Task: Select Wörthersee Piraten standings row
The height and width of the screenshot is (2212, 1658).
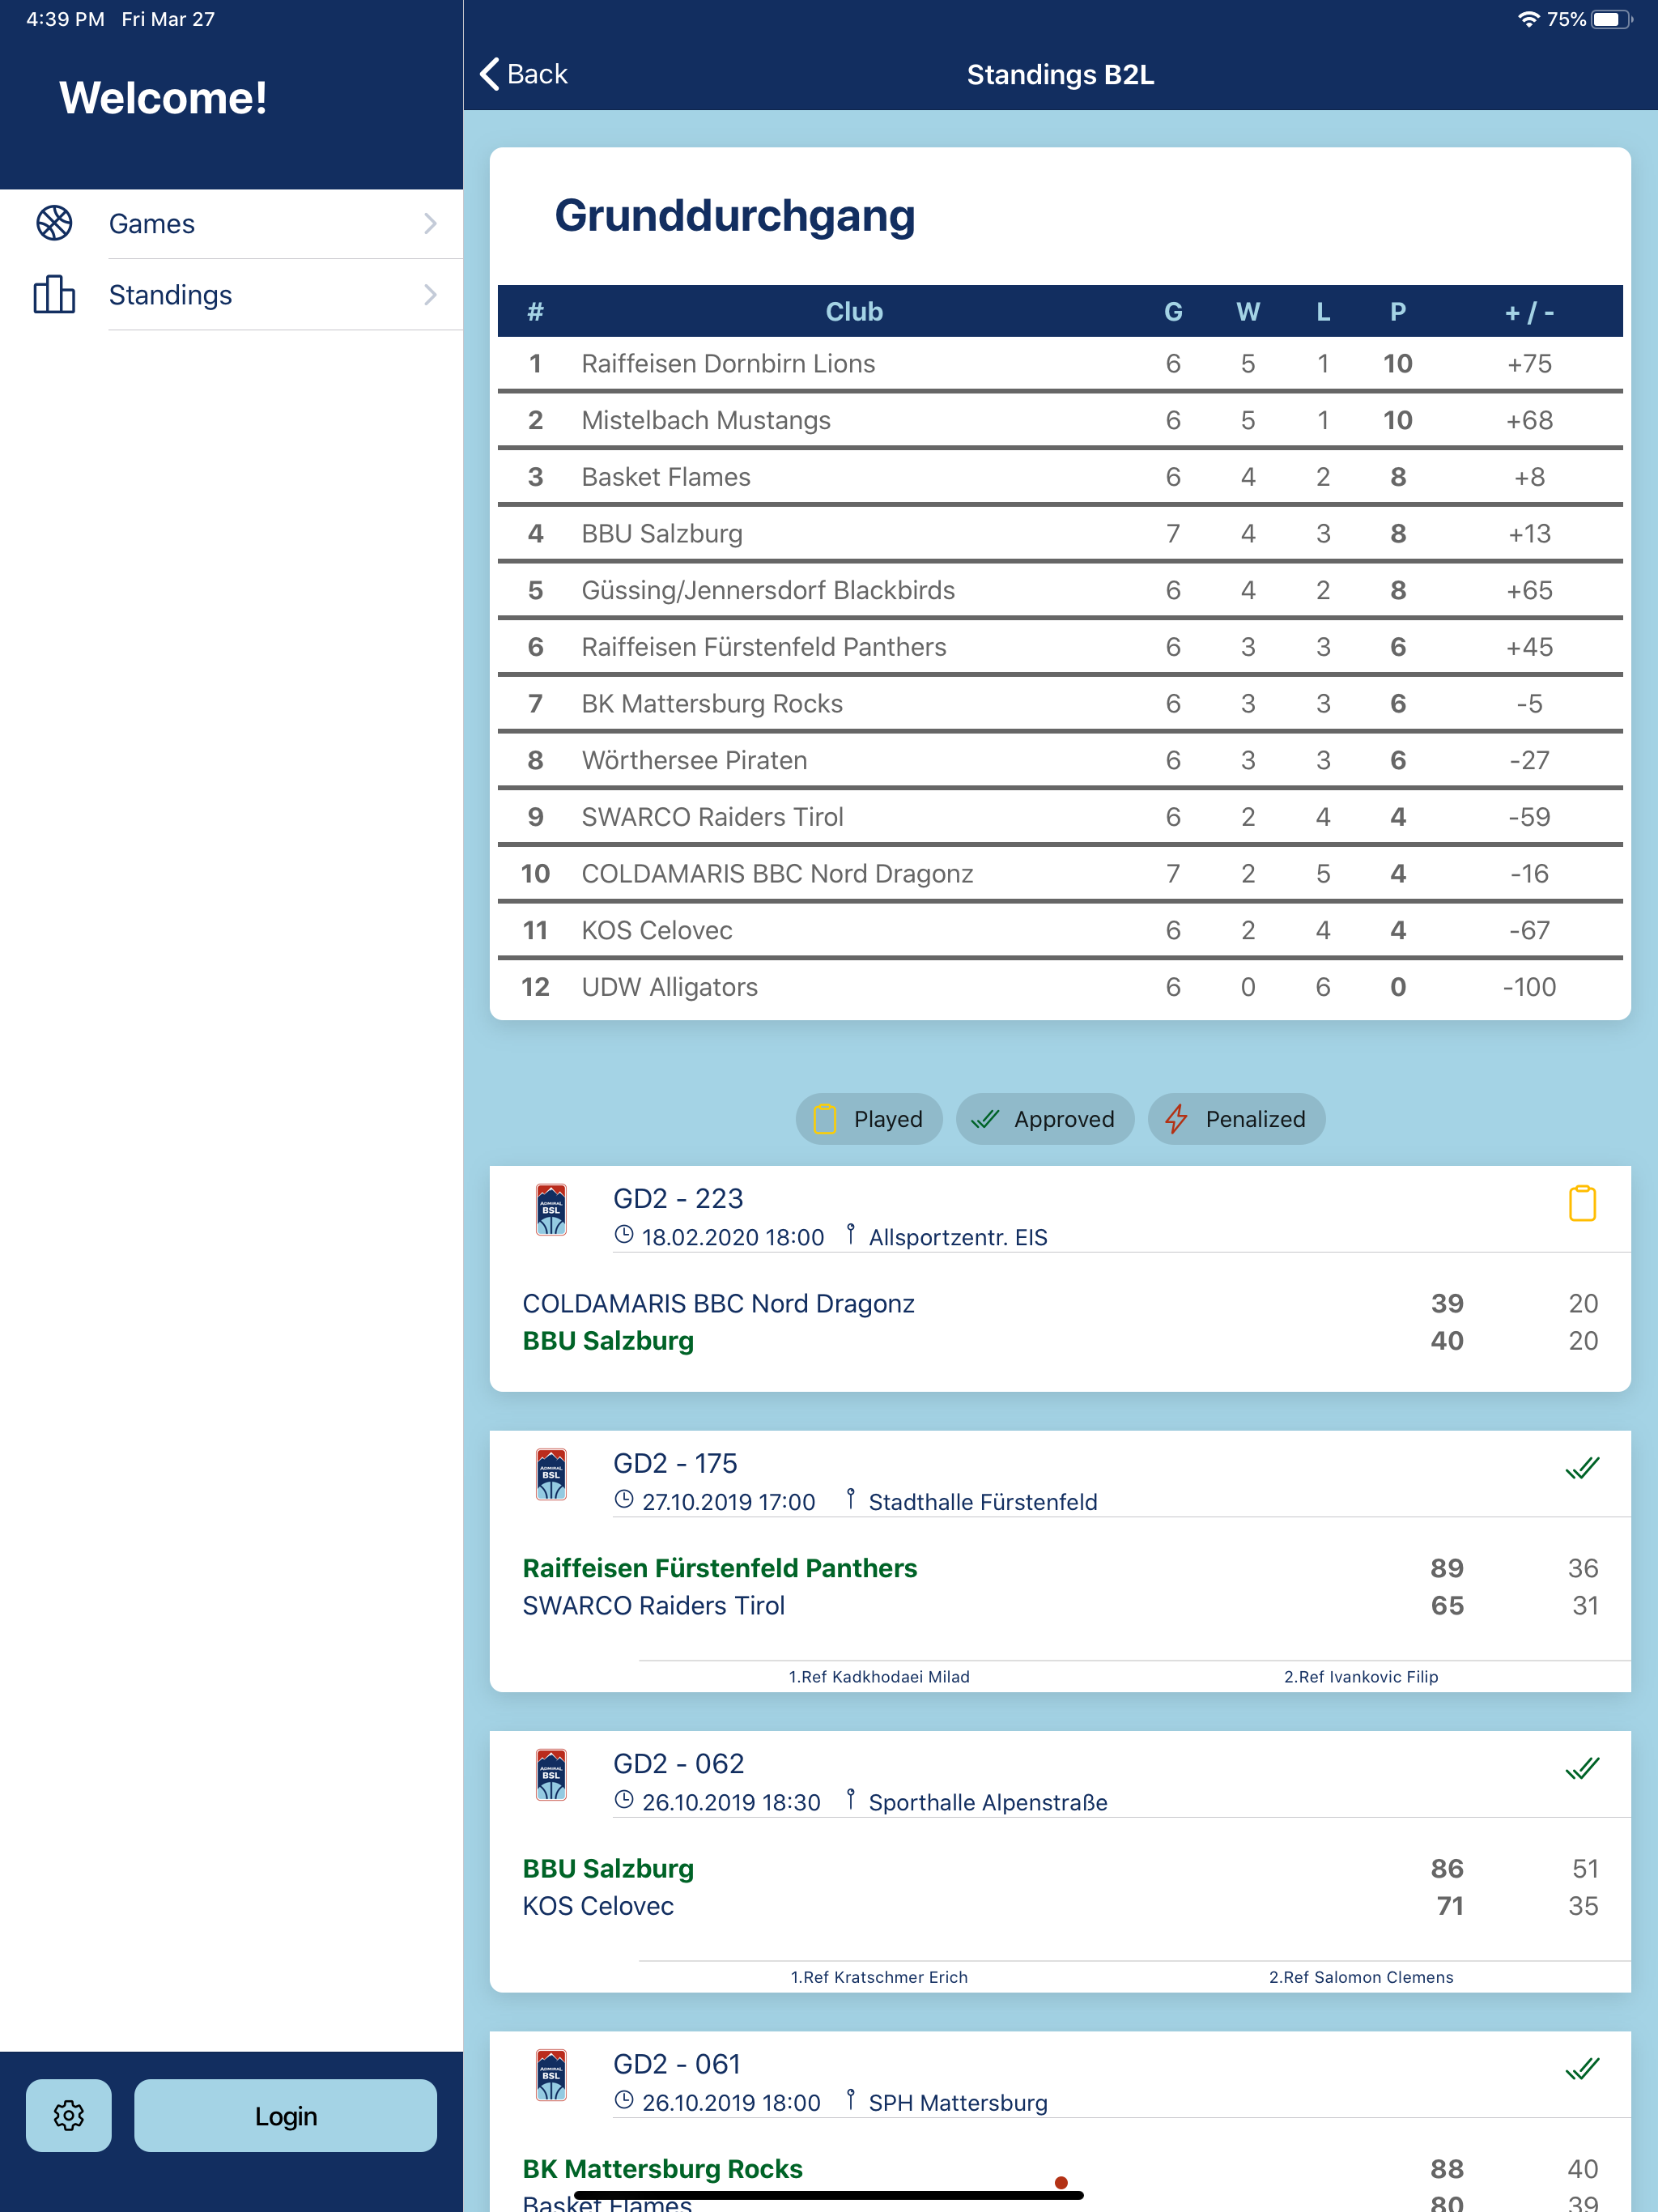Action: (x=1060, y=760)
